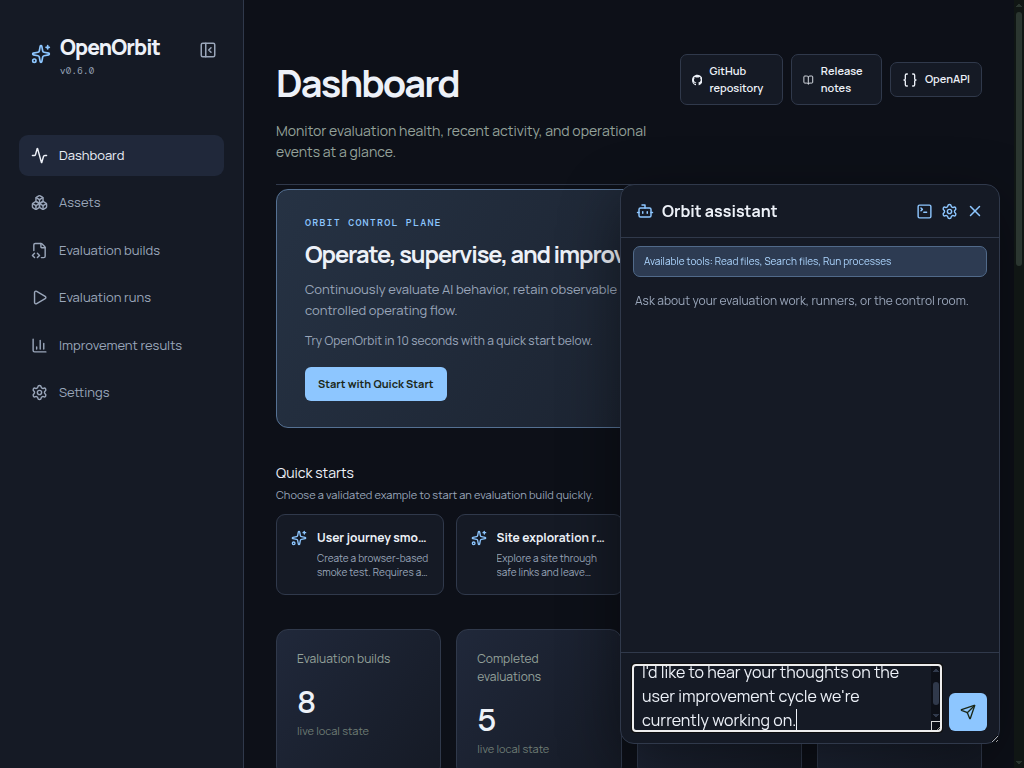Click the evaluation builds count 8

tap(306, 703)
